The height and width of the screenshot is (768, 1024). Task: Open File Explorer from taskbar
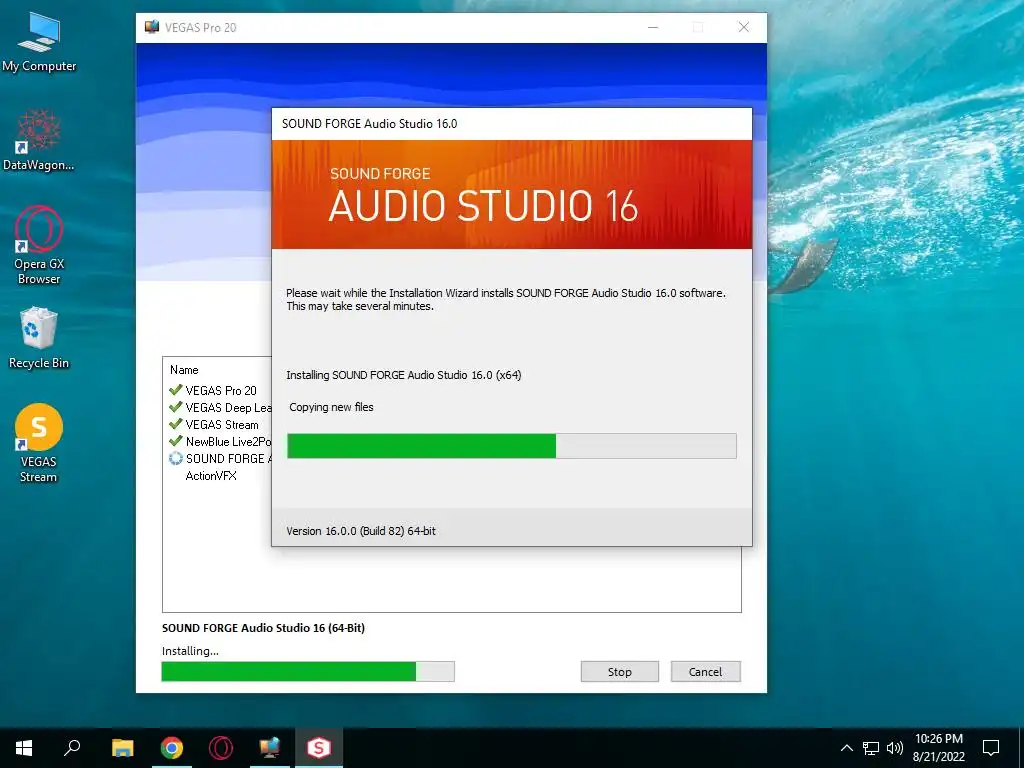point(122,748)
